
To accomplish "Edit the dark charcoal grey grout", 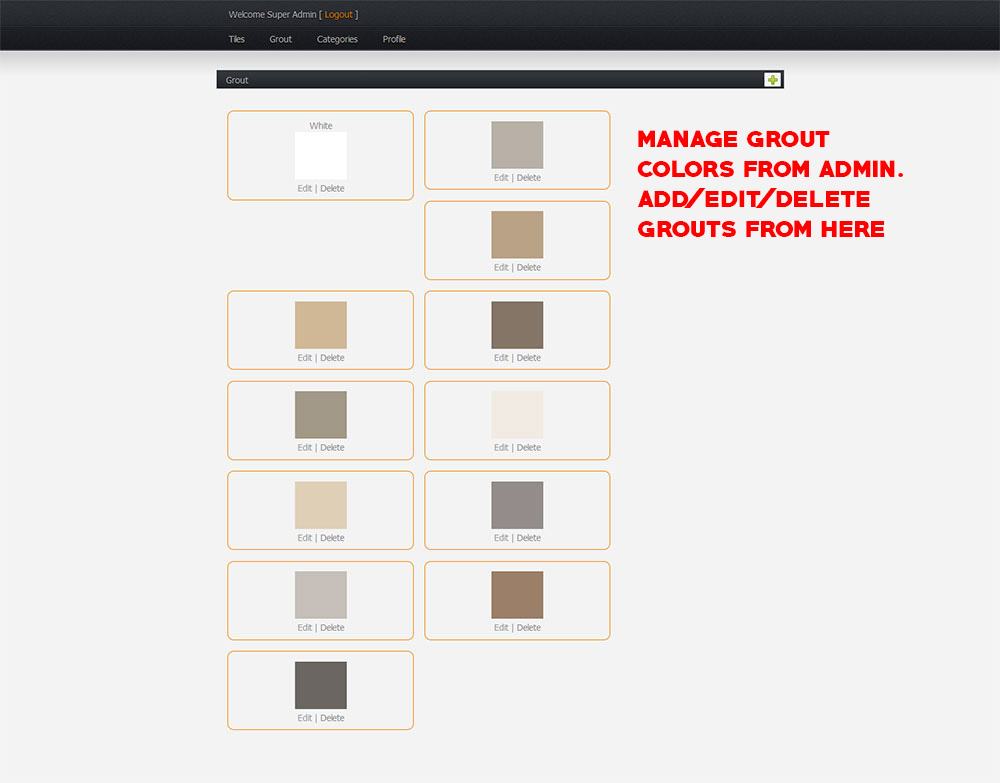I will [304, 718].
